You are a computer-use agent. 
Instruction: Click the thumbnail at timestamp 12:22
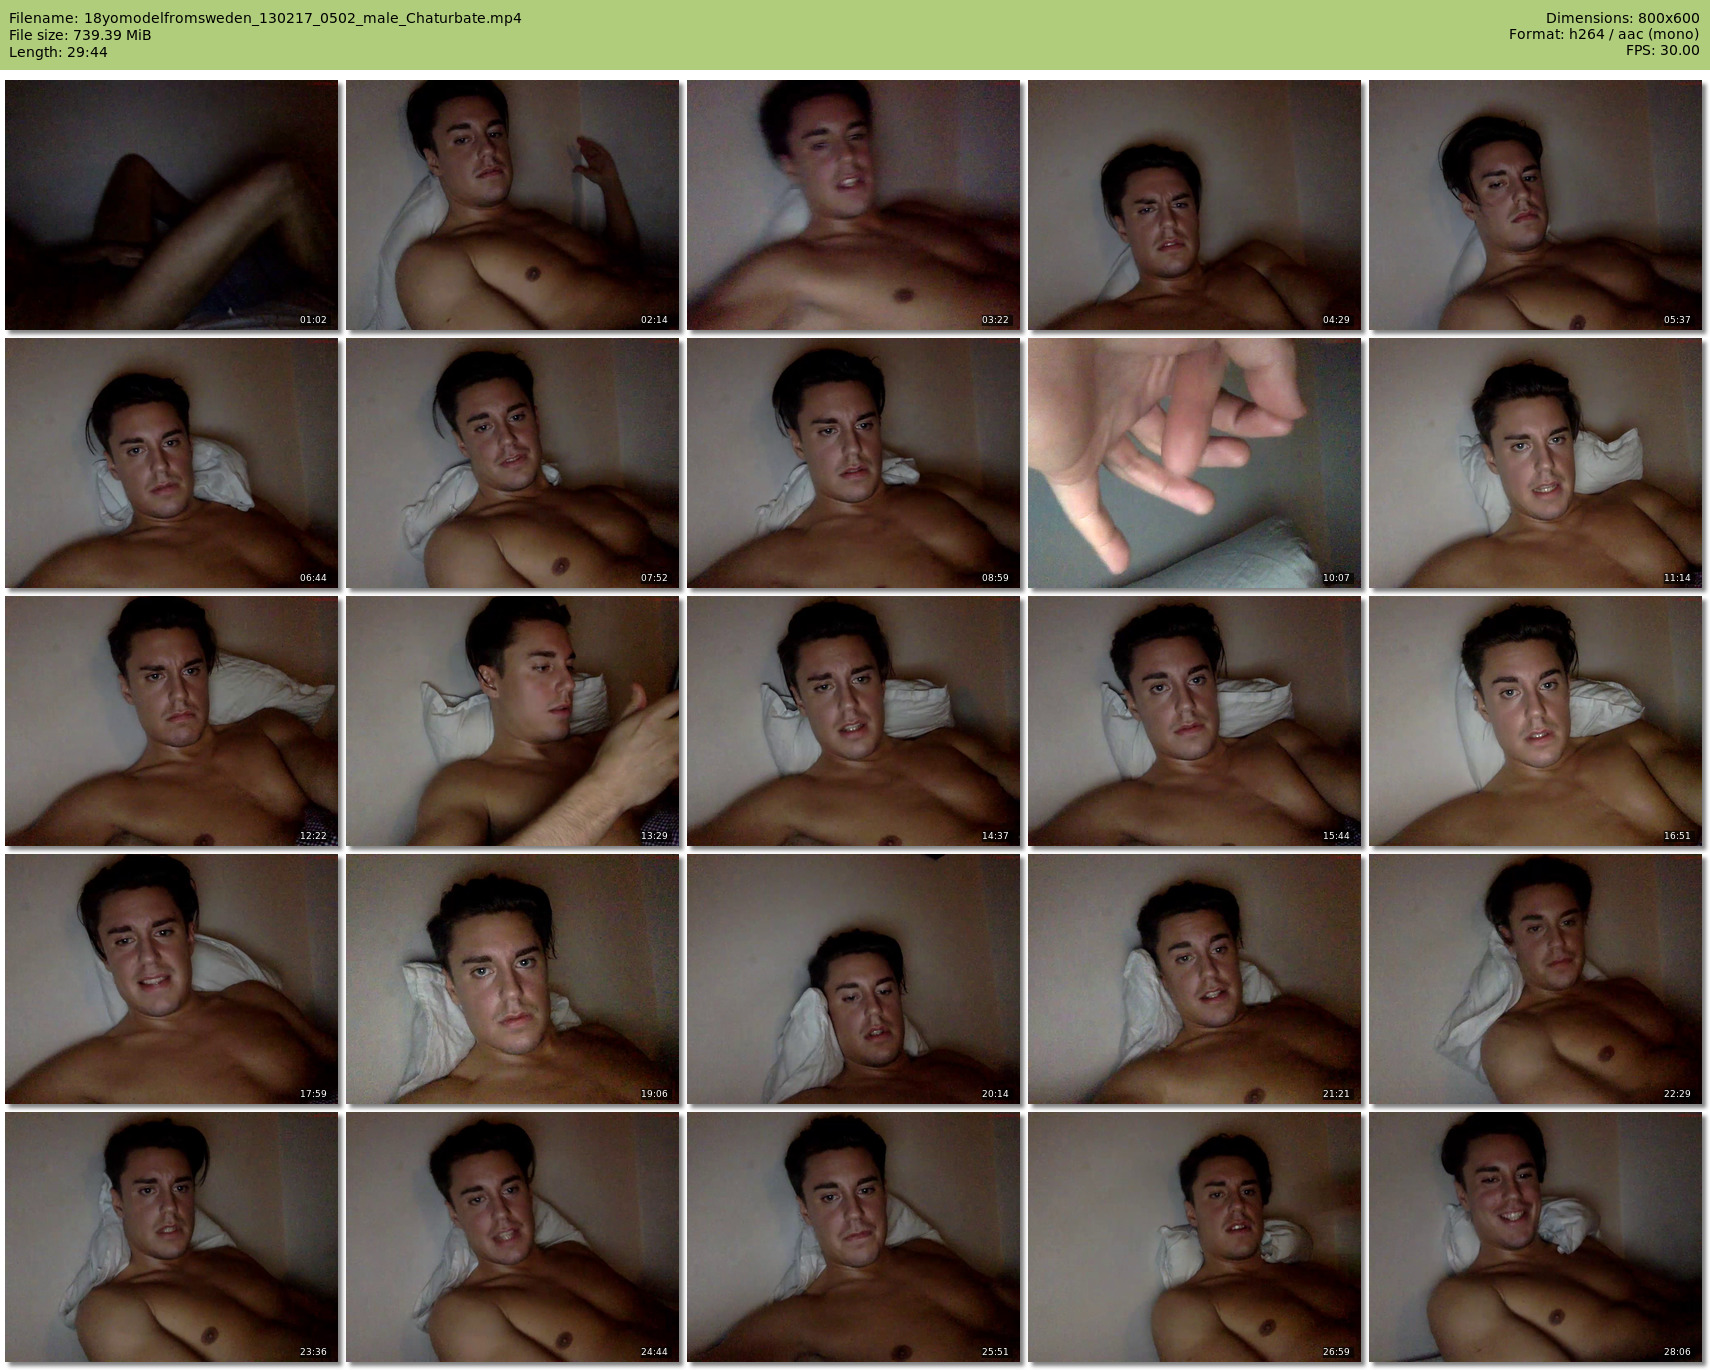coord(171,721)
